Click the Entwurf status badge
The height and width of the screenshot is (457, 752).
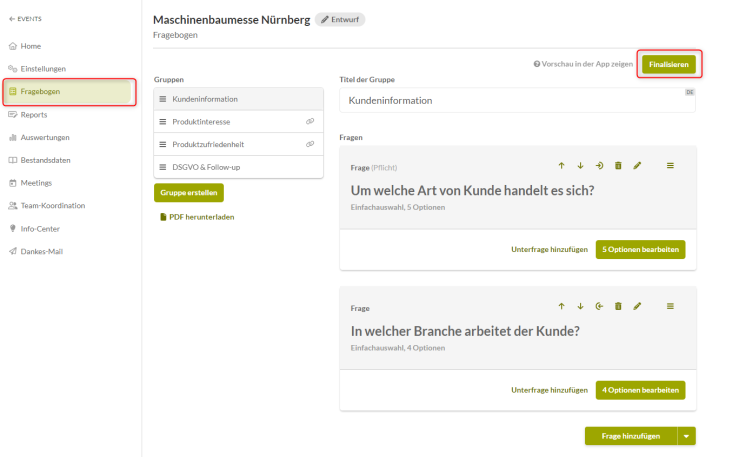tap(340, 20)
